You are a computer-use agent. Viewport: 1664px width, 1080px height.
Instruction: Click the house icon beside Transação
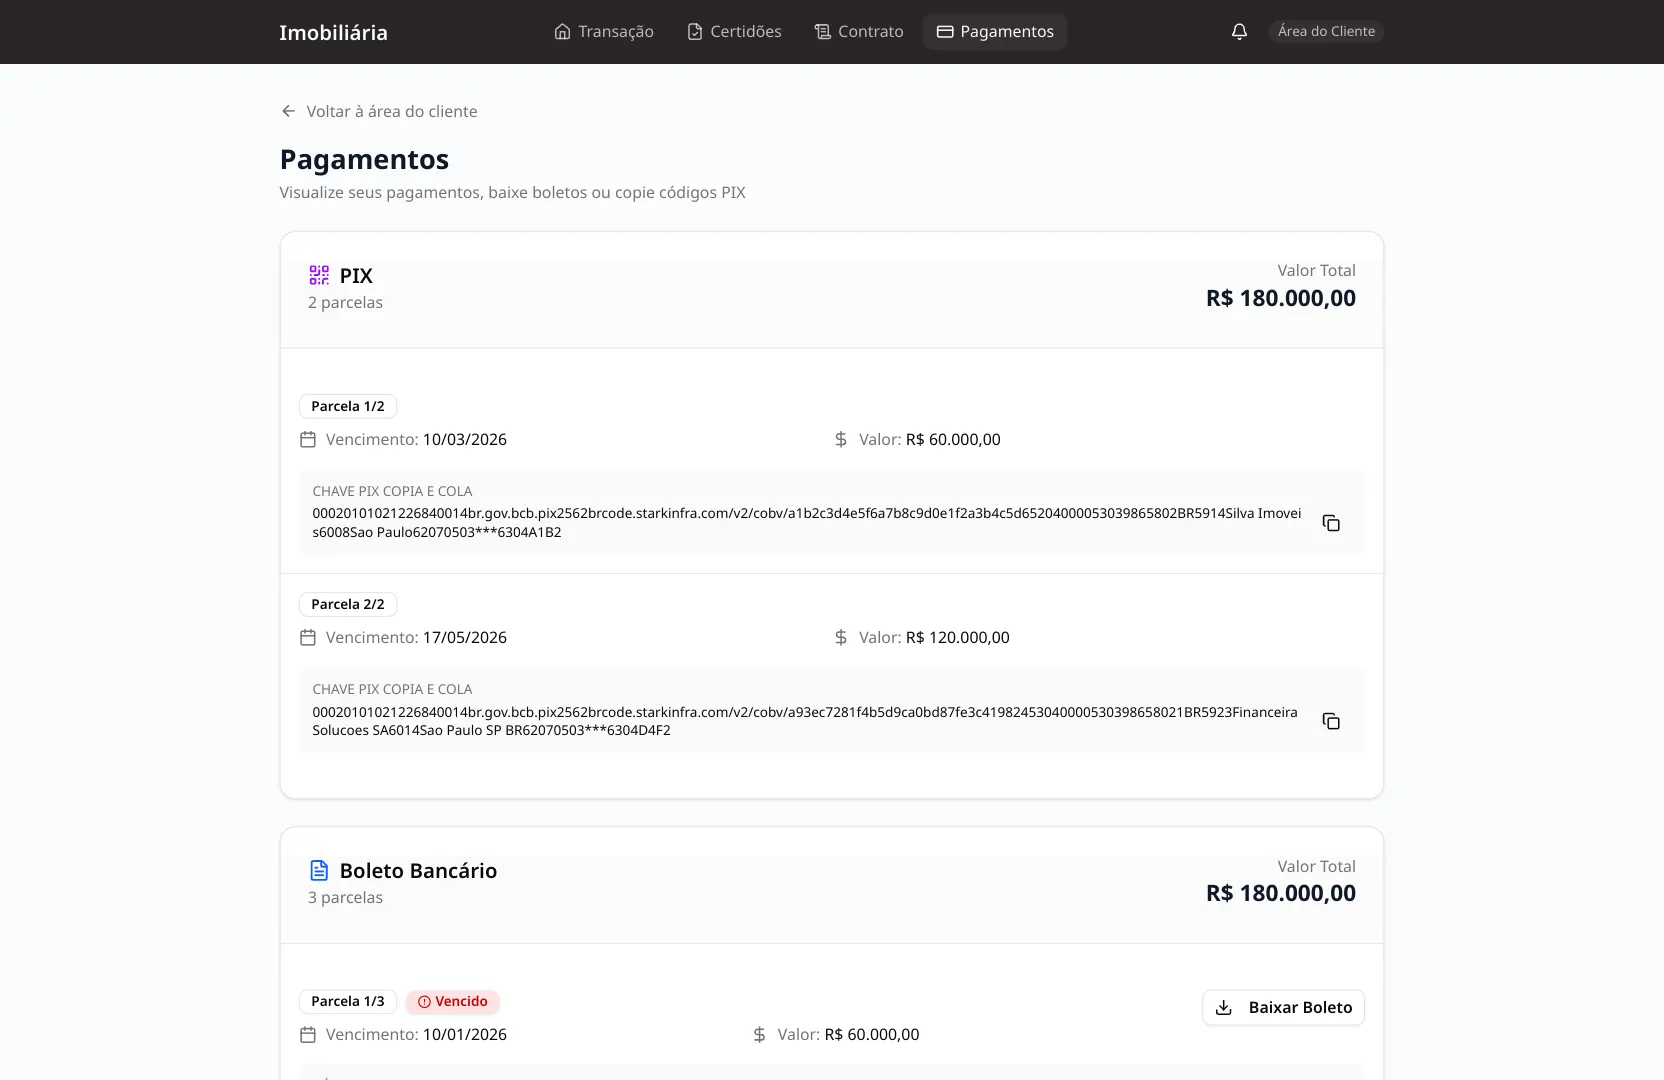[562, 32]
